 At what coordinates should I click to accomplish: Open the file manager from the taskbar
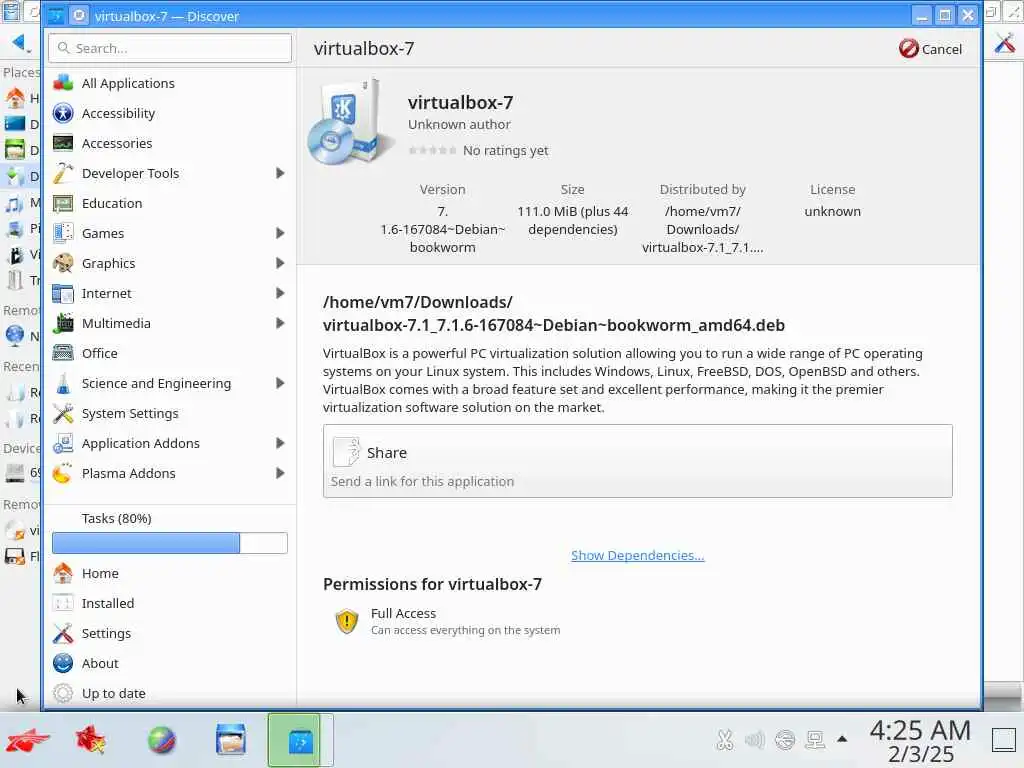(231, 740)
